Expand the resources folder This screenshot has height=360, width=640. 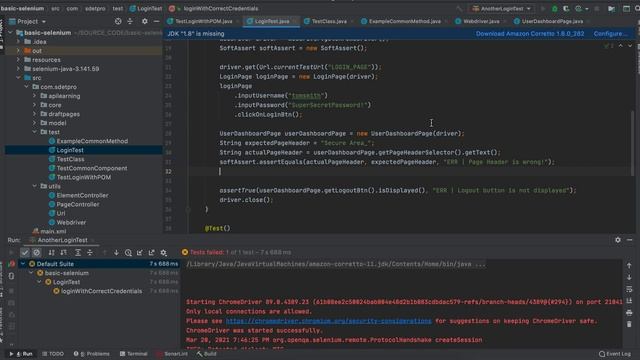[x=18, y=60]
